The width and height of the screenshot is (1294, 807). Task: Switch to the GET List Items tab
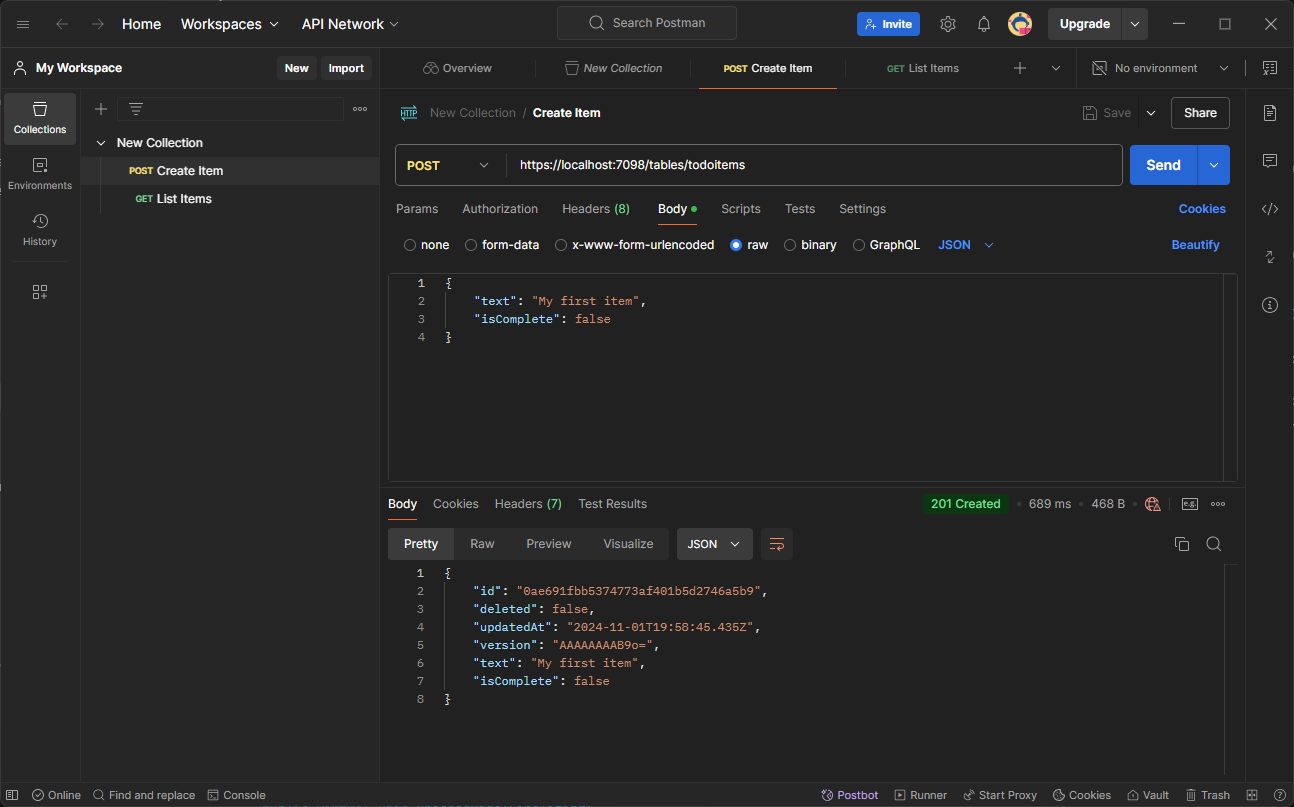click(923, 68)
